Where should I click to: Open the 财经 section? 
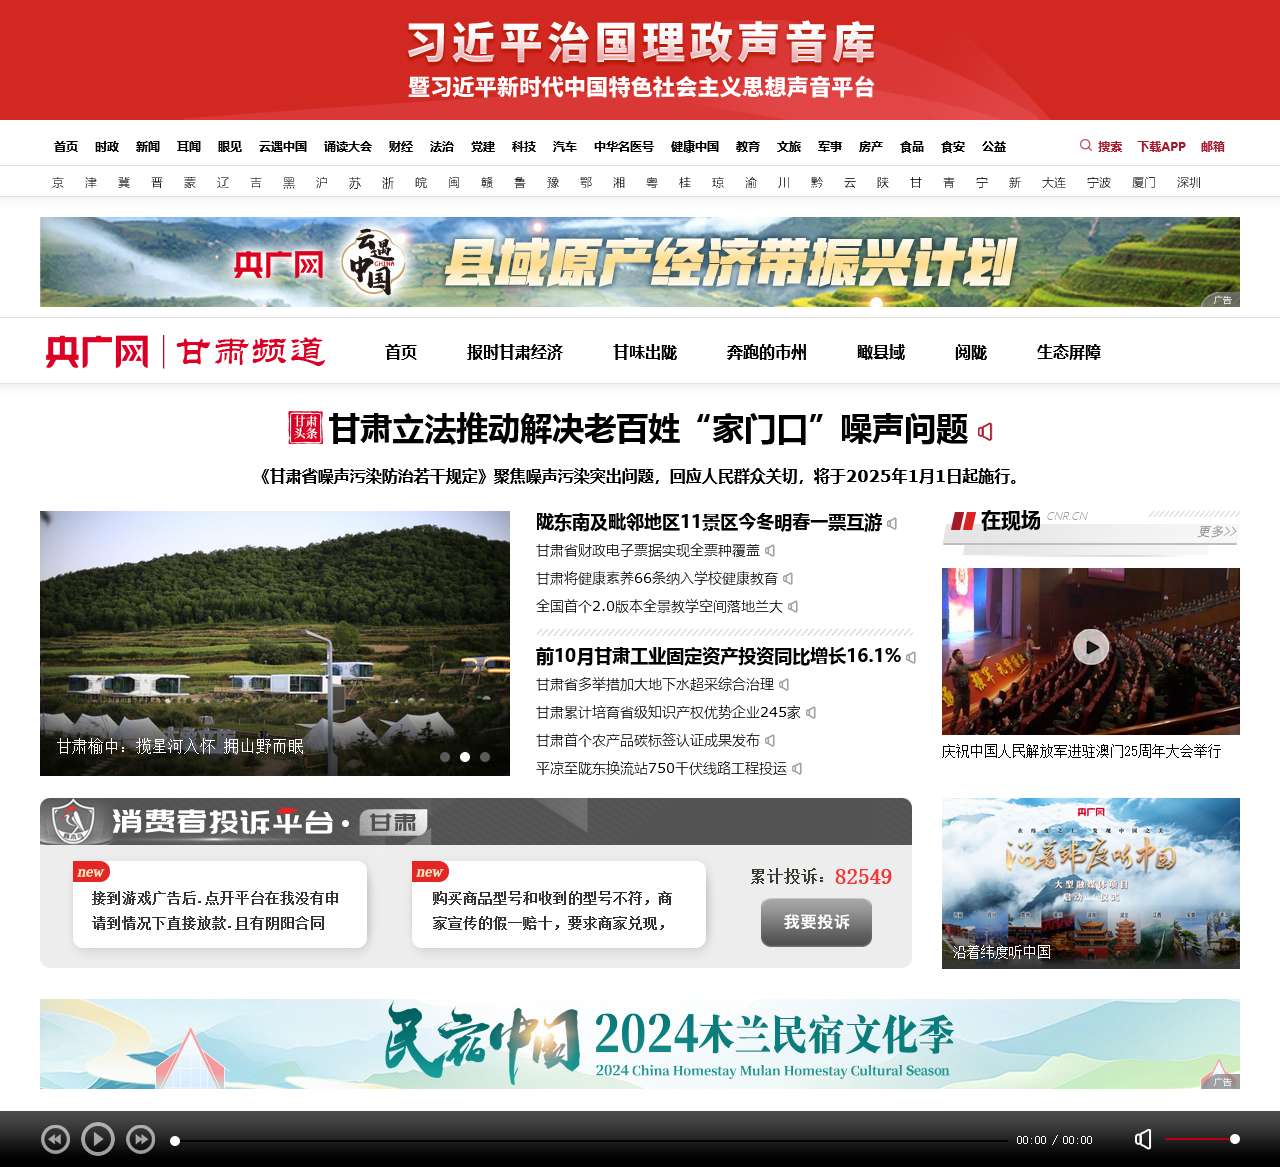pos(401,146)
